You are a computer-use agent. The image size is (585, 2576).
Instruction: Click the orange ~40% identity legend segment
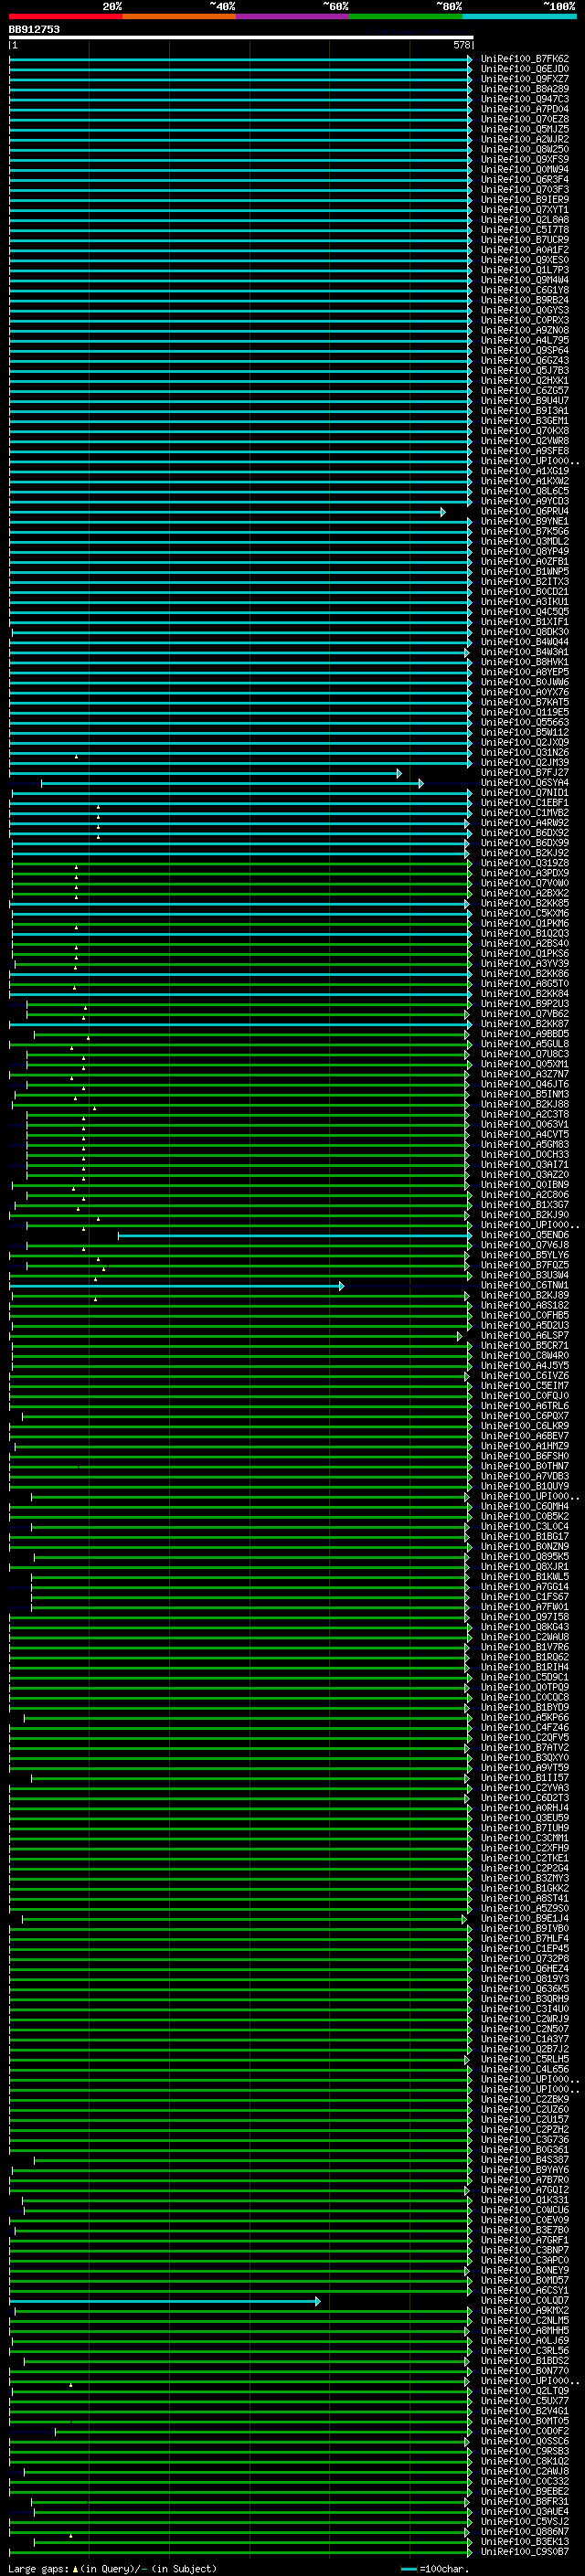point(179,16)
